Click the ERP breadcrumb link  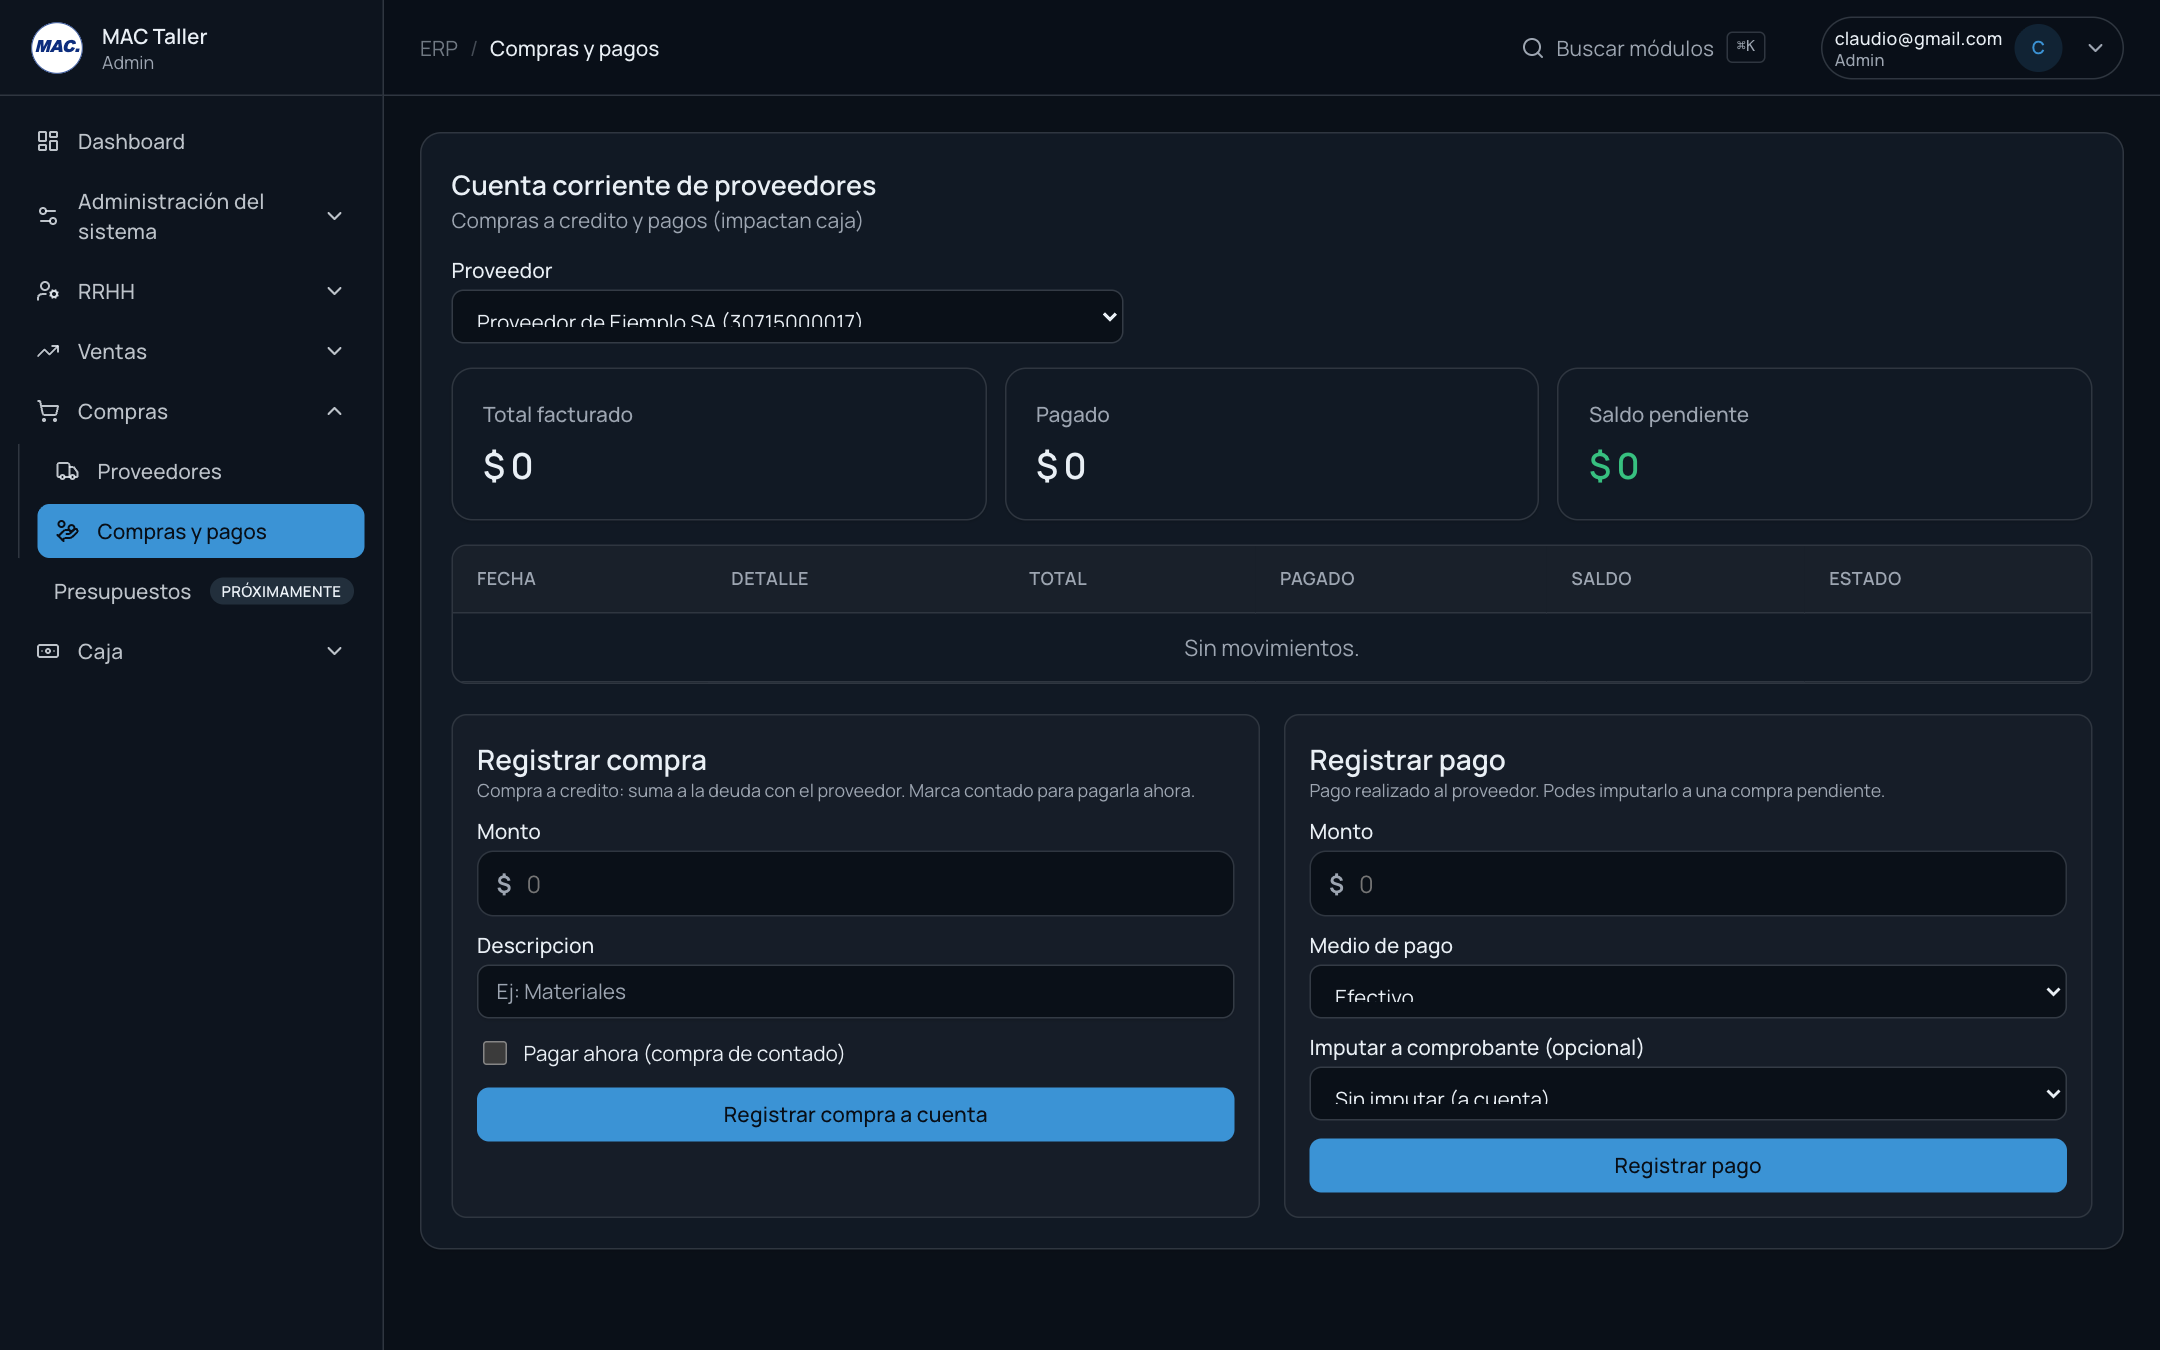(438, 48)
